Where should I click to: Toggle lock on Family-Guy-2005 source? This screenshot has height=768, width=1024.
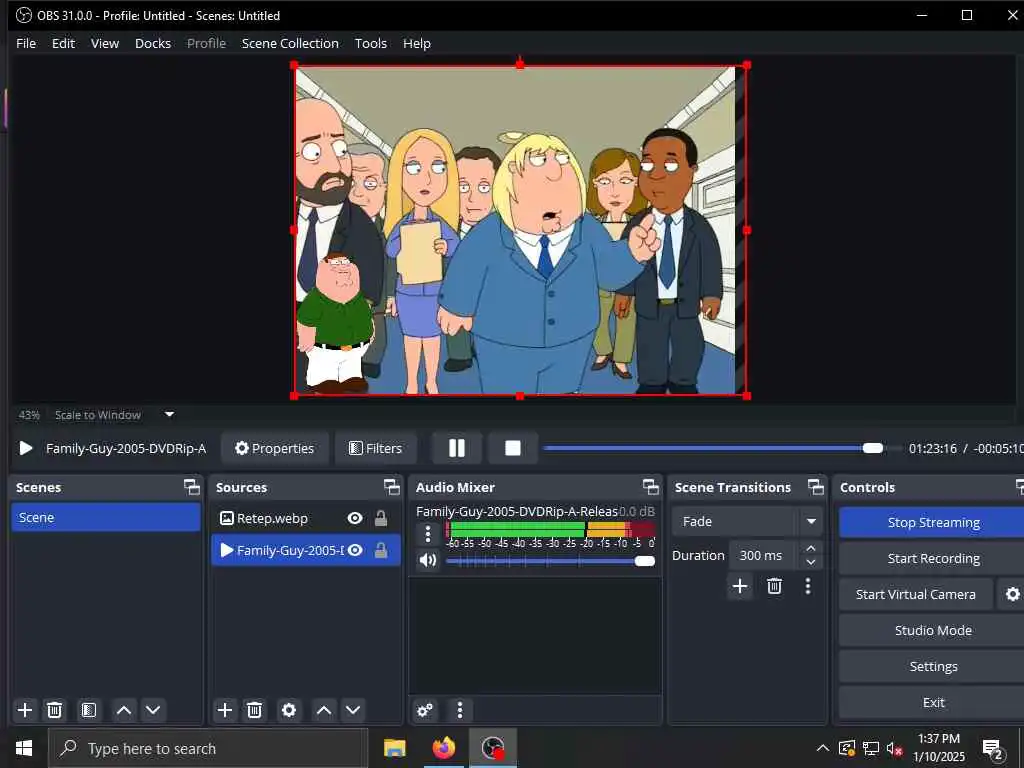381,551
